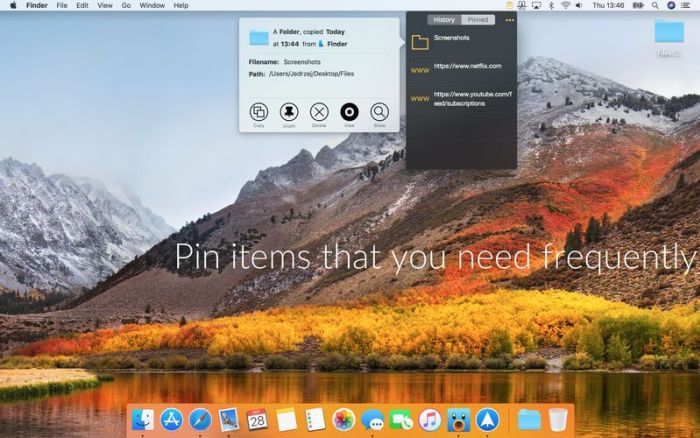
Task: Click the AirPlay icon in menu bar
Action: (x=537, y=5)
